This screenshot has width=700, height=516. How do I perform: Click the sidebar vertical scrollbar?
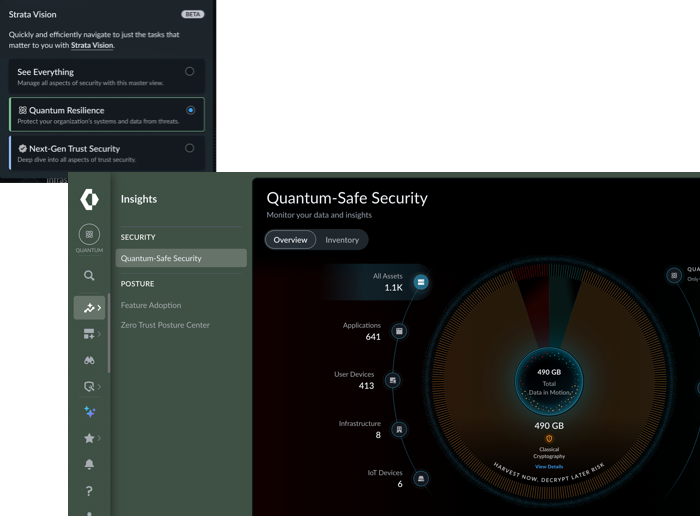[x=109, y=330]
